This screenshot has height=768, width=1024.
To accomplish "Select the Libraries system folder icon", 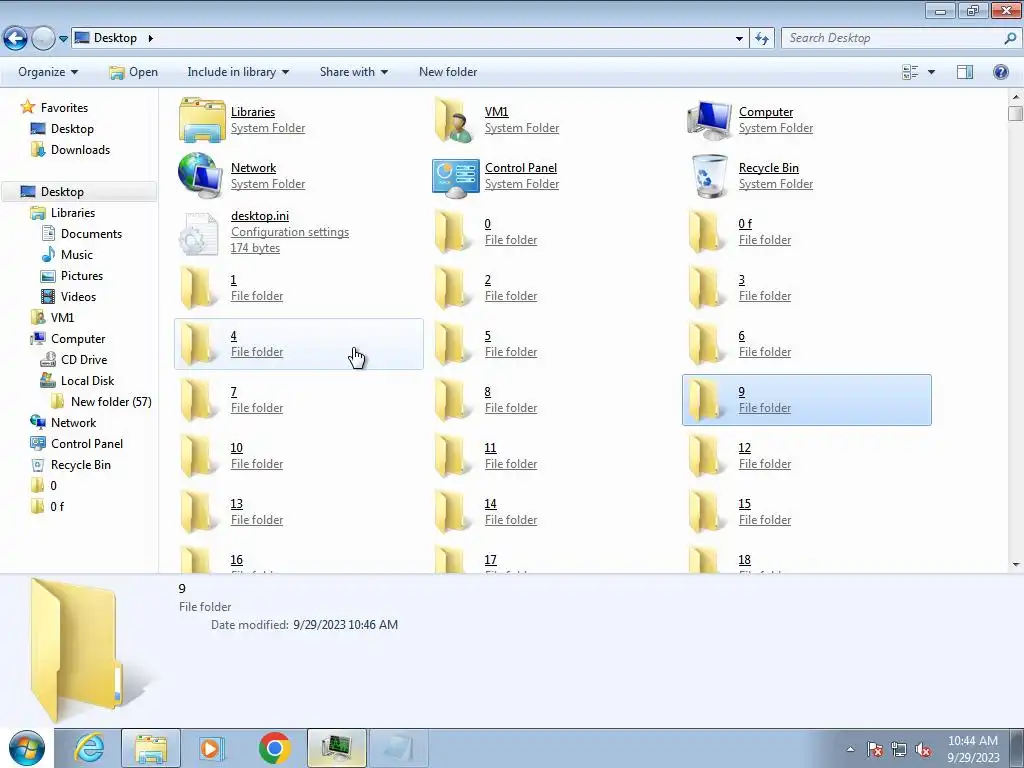I will tap(202, 120).
